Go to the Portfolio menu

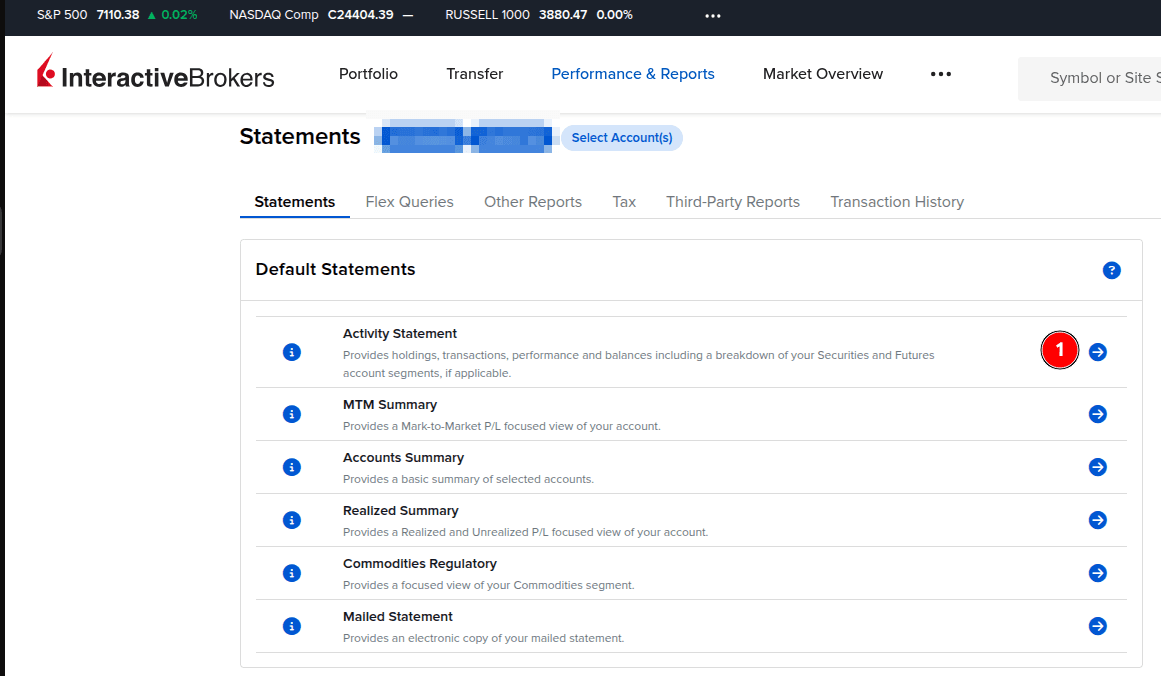point(368,74)
